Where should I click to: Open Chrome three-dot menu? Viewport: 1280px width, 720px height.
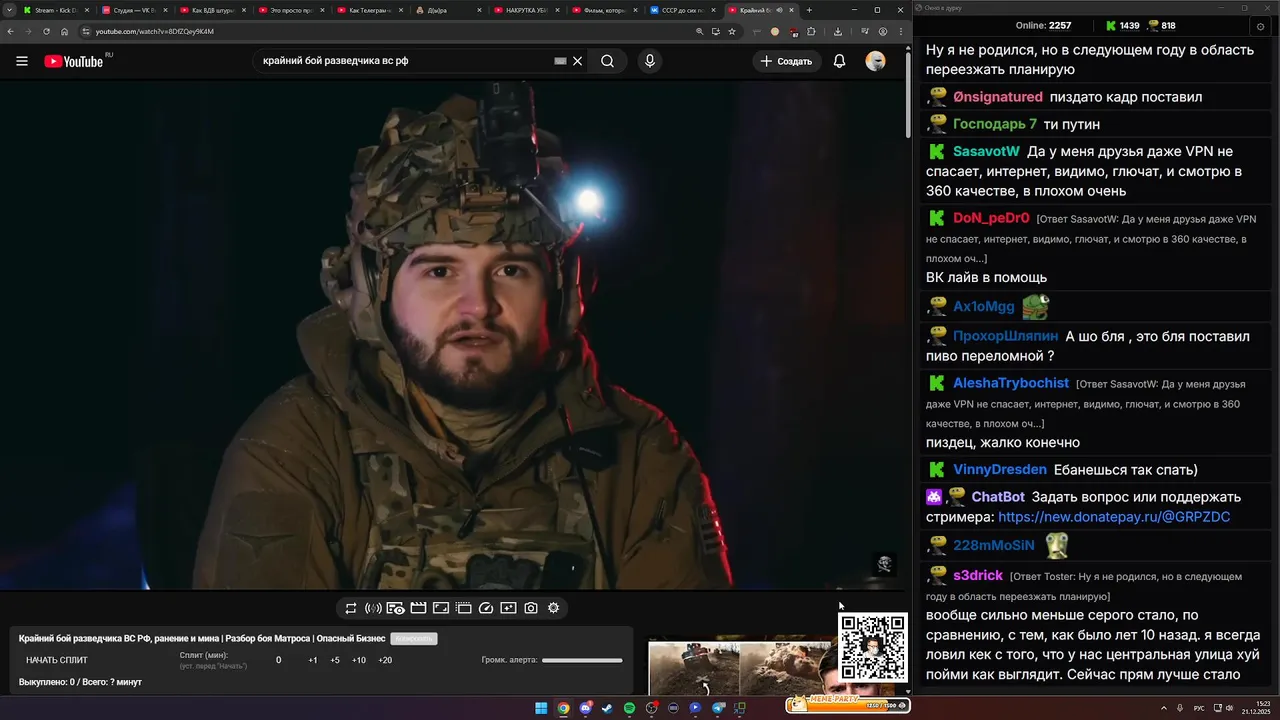900,31
